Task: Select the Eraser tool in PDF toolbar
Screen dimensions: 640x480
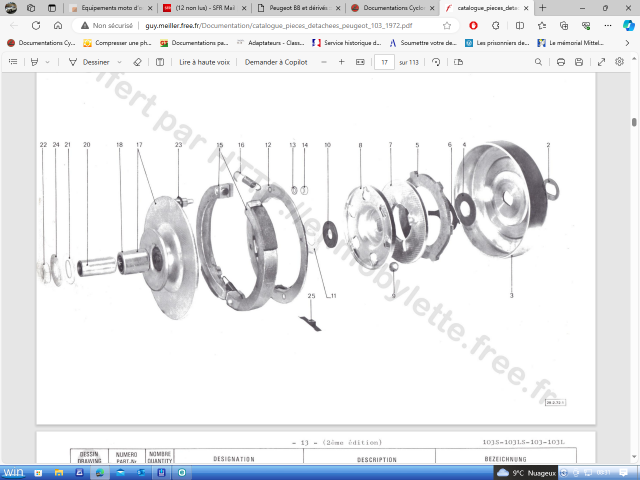Action: coord(137,62)
